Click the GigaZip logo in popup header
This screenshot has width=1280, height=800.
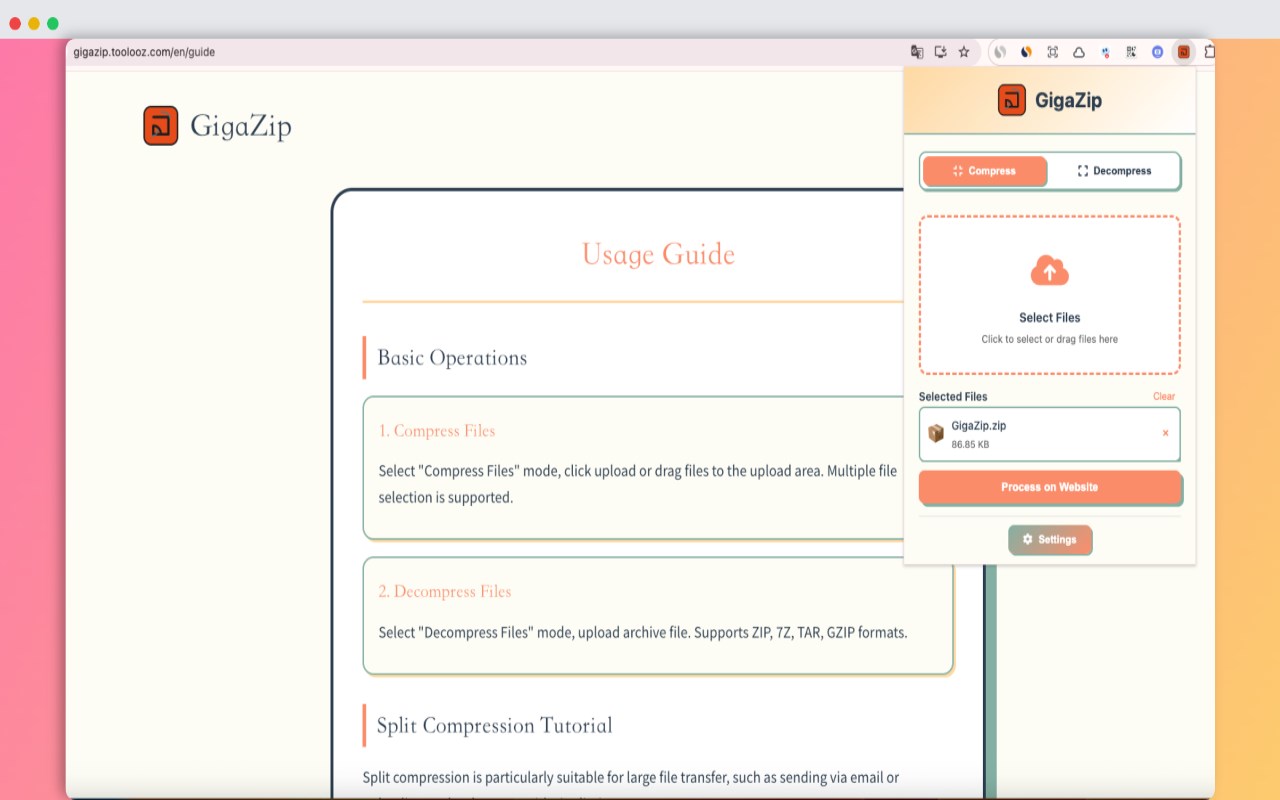pyautogui.click(x=1010, y=100)
